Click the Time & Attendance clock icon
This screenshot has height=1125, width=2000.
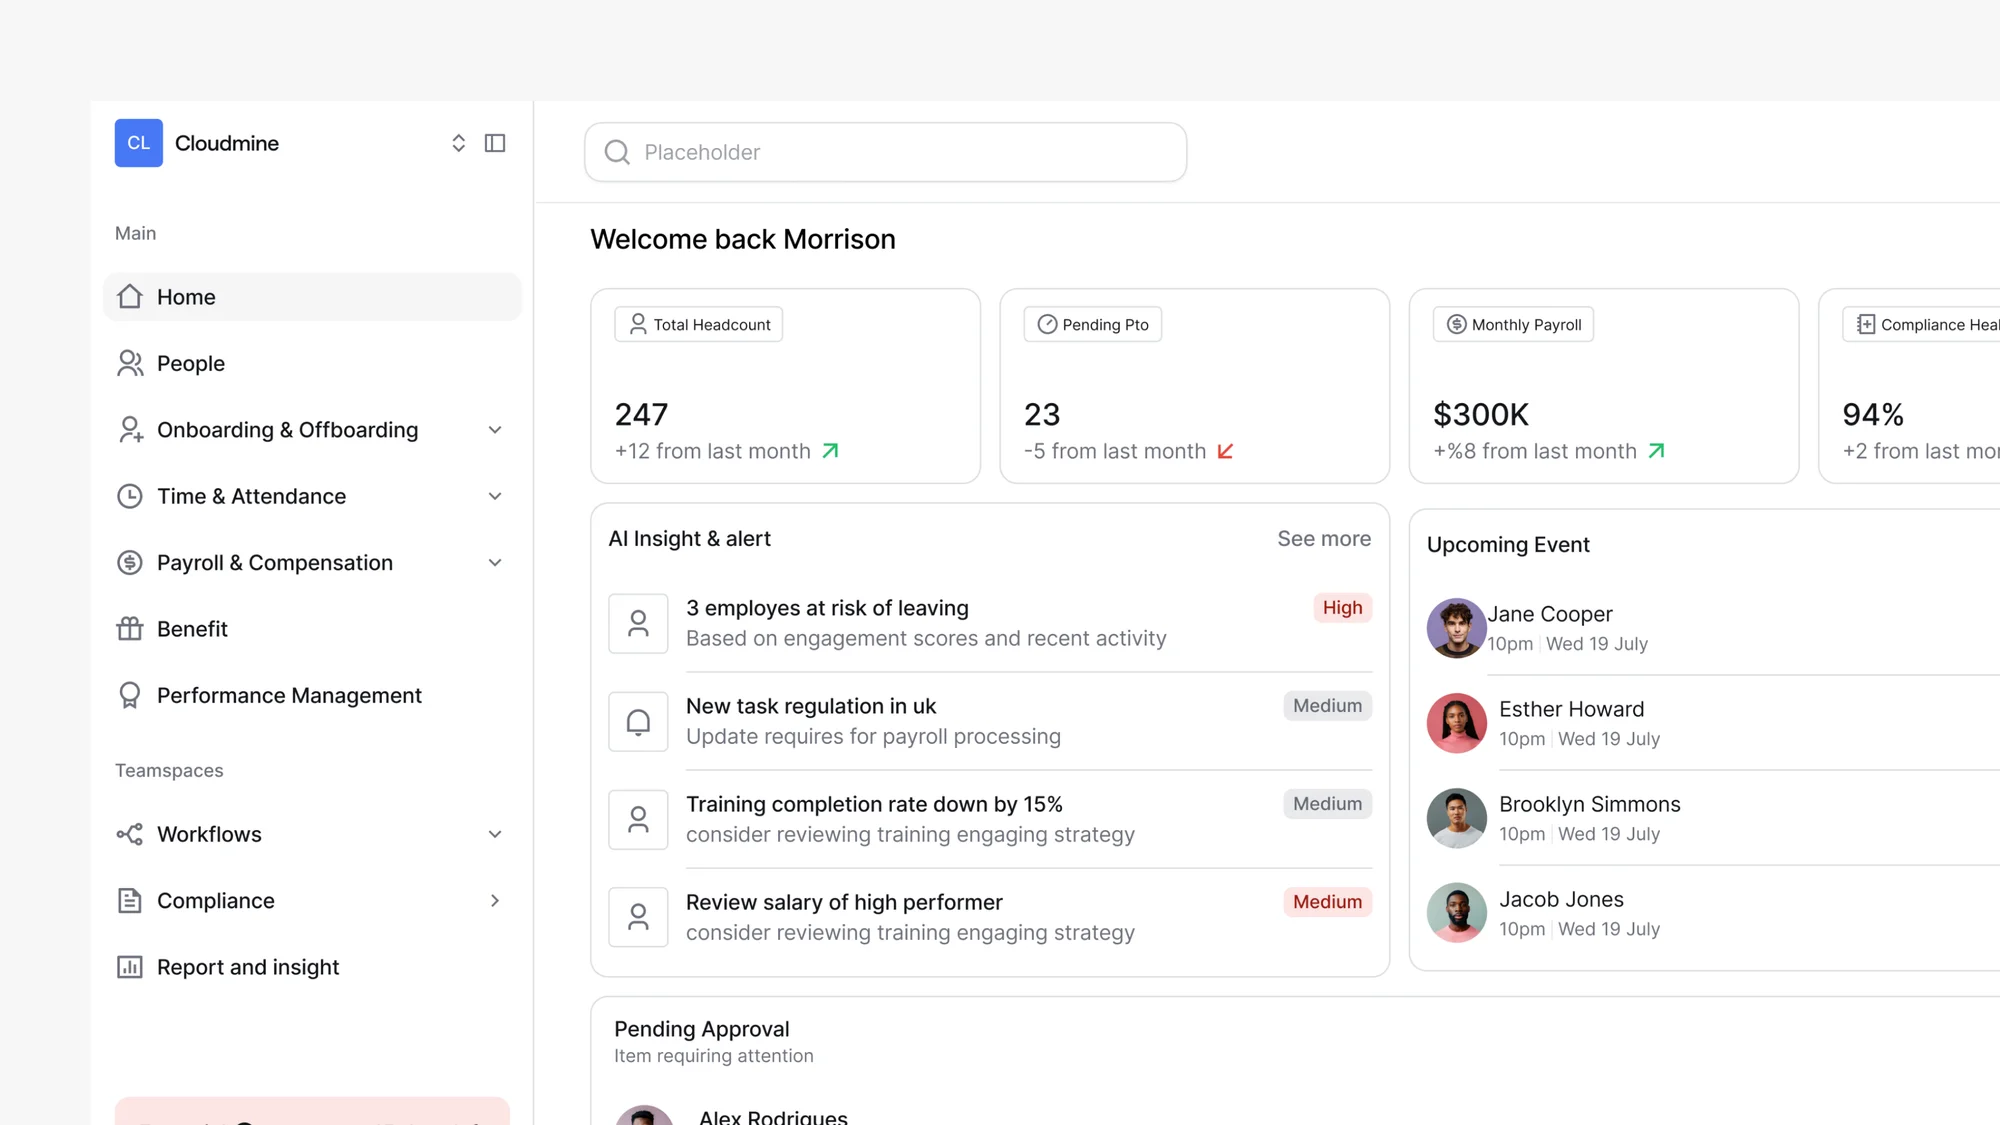tap(130, 496)
